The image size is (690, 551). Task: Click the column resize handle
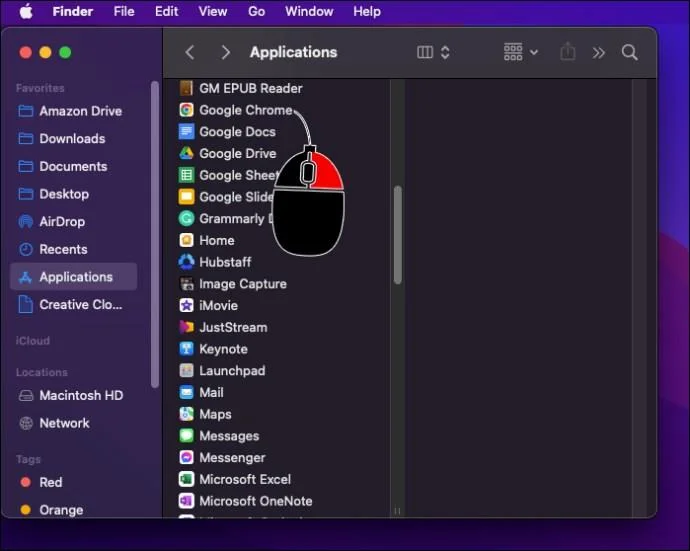(x=397, y=511)
